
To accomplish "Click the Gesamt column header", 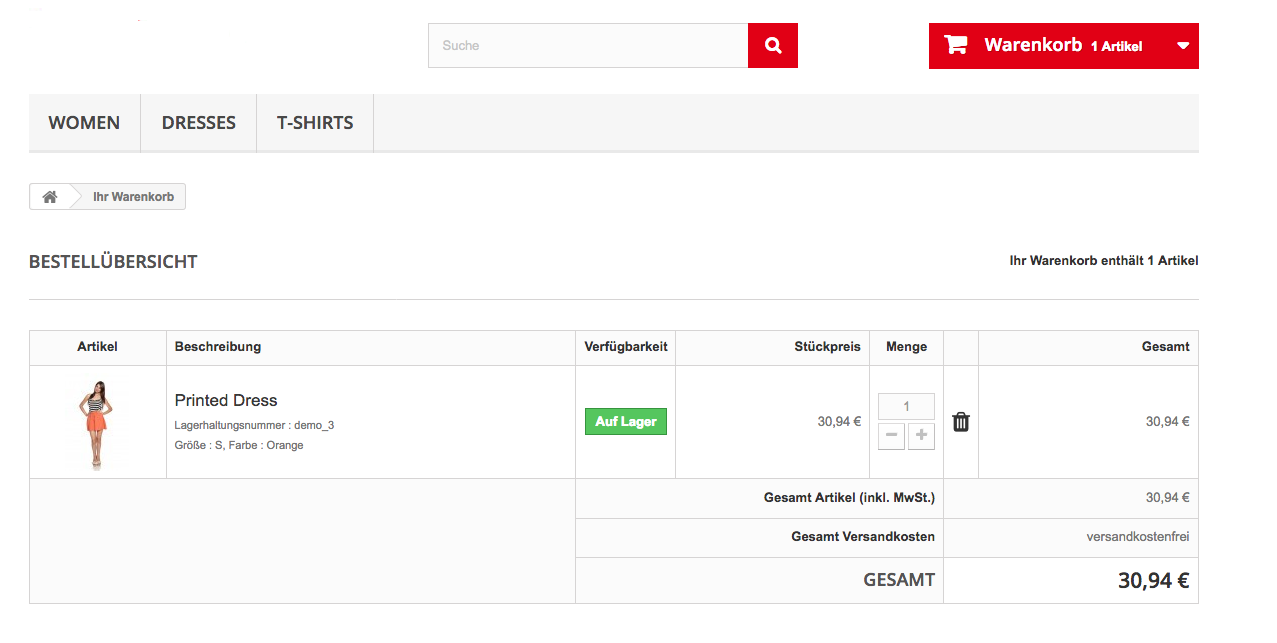I will point(1166,347).
